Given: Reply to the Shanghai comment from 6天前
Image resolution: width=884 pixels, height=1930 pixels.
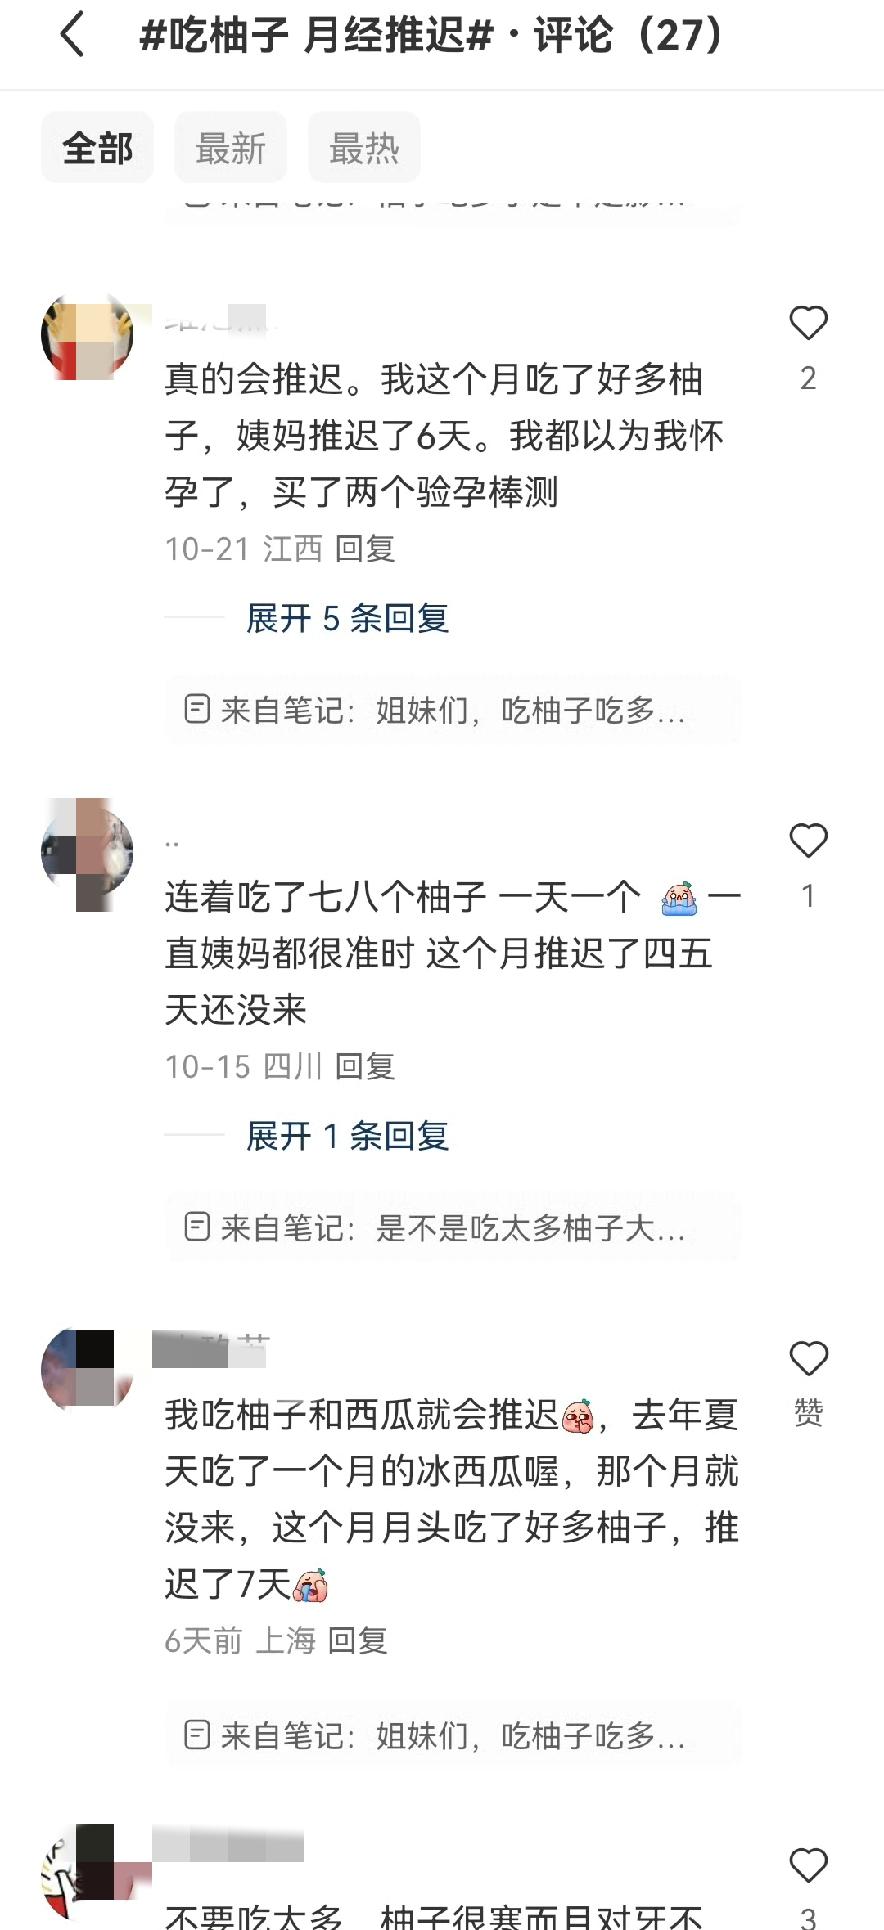Looking at the screenshot, I should tap(357, 1641).
